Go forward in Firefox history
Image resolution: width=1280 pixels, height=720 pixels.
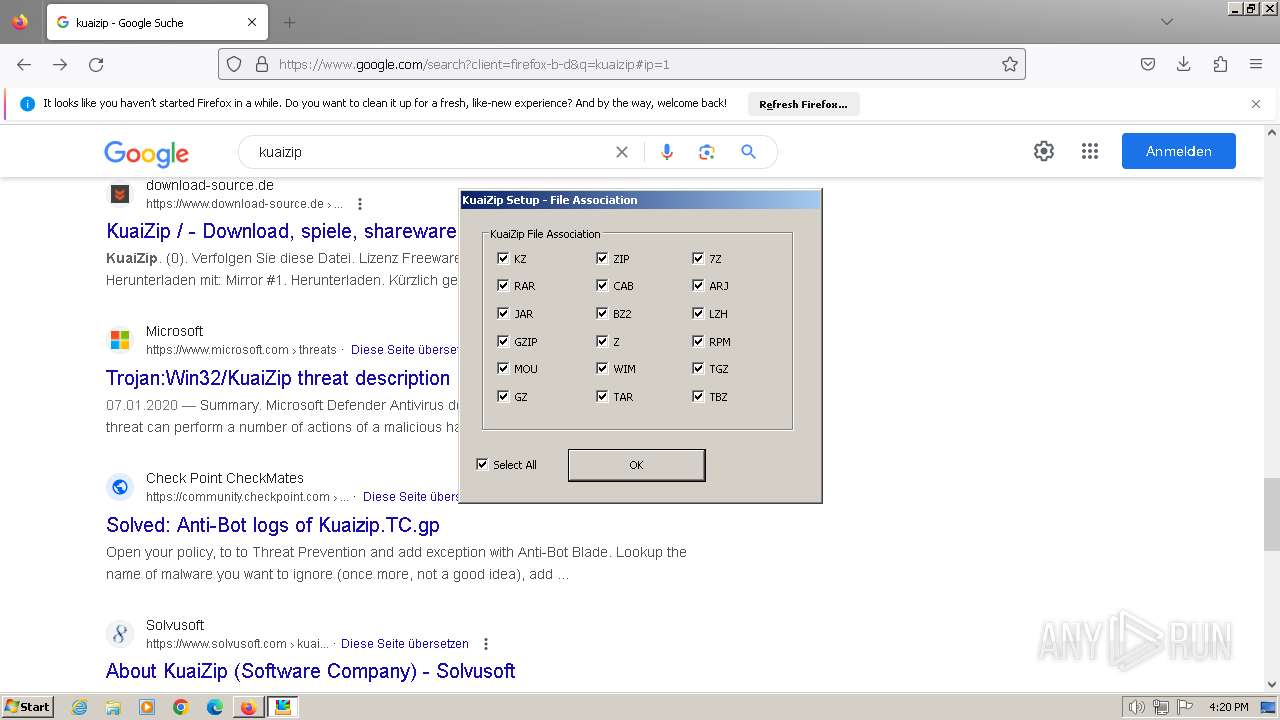(60, 64)
